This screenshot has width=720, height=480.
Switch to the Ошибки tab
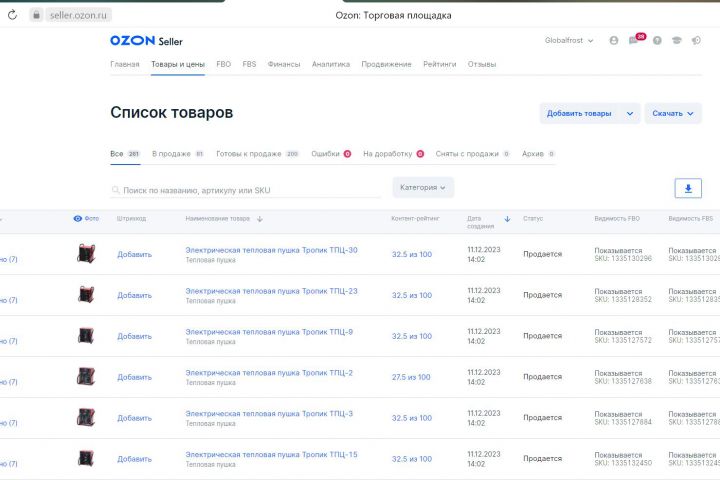331,154
